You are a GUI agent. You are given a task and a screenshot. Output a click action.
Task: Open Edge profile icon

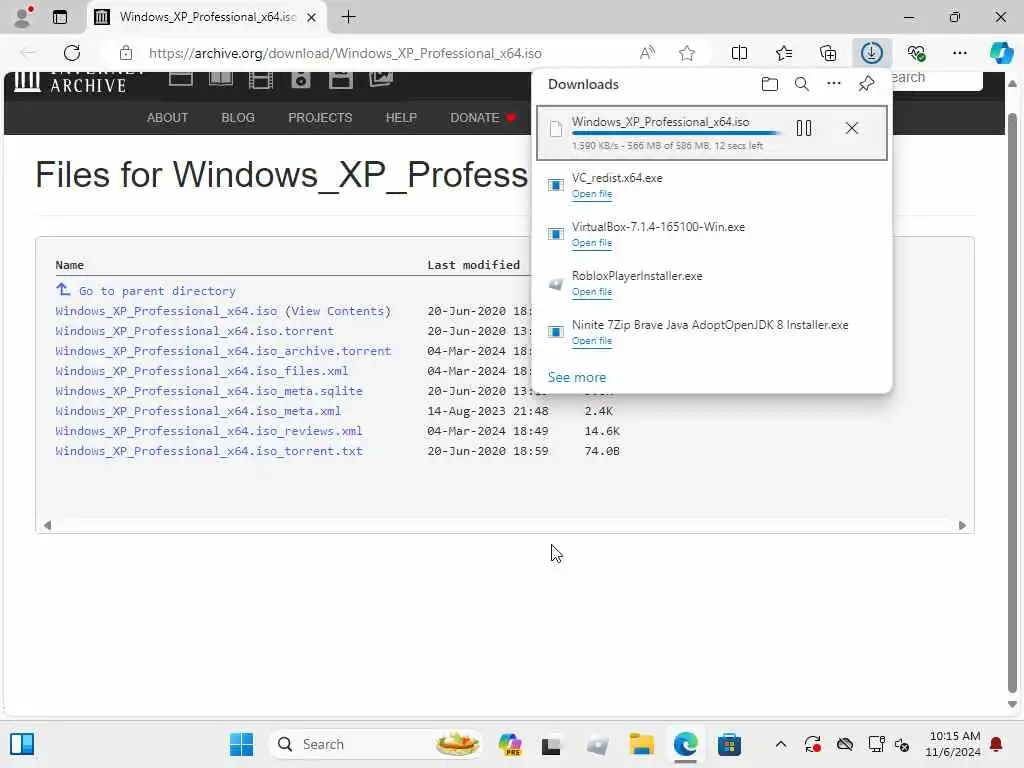point(23,17)
